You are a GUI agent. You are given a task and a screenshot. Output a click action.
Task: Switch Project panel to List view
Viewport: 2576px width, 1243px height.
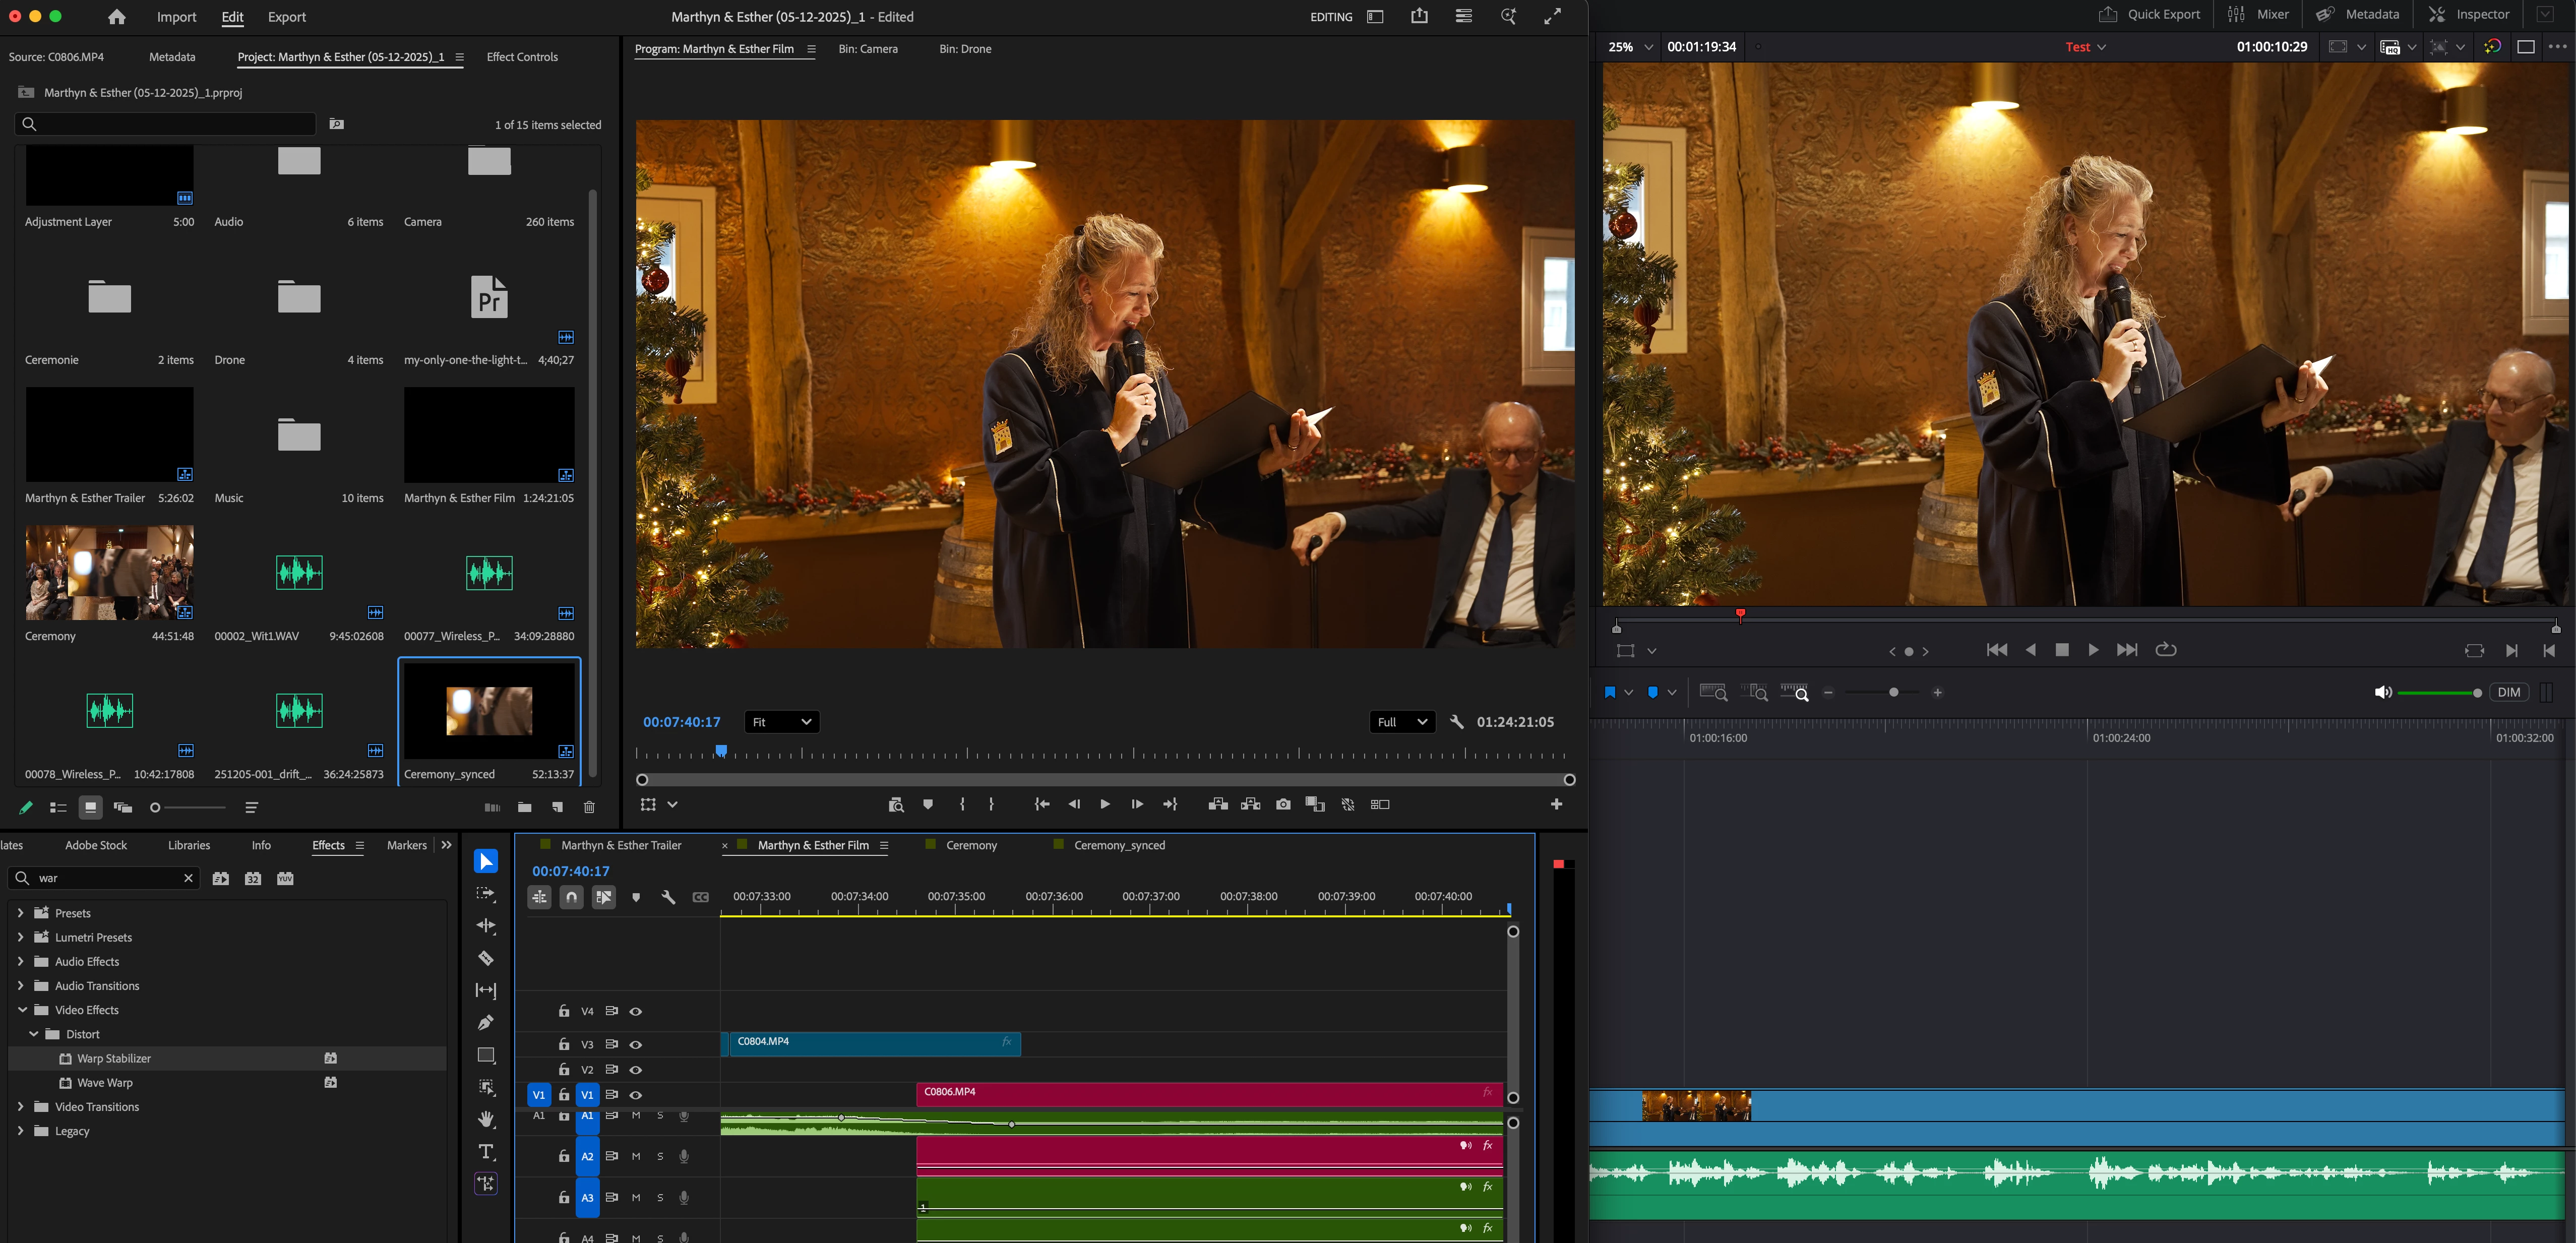[x=58, y=807]
